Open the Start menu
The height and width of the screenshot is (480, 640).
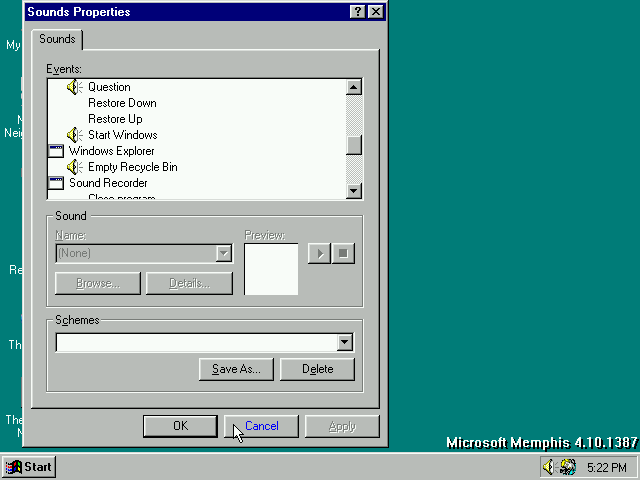pos(29,467)
